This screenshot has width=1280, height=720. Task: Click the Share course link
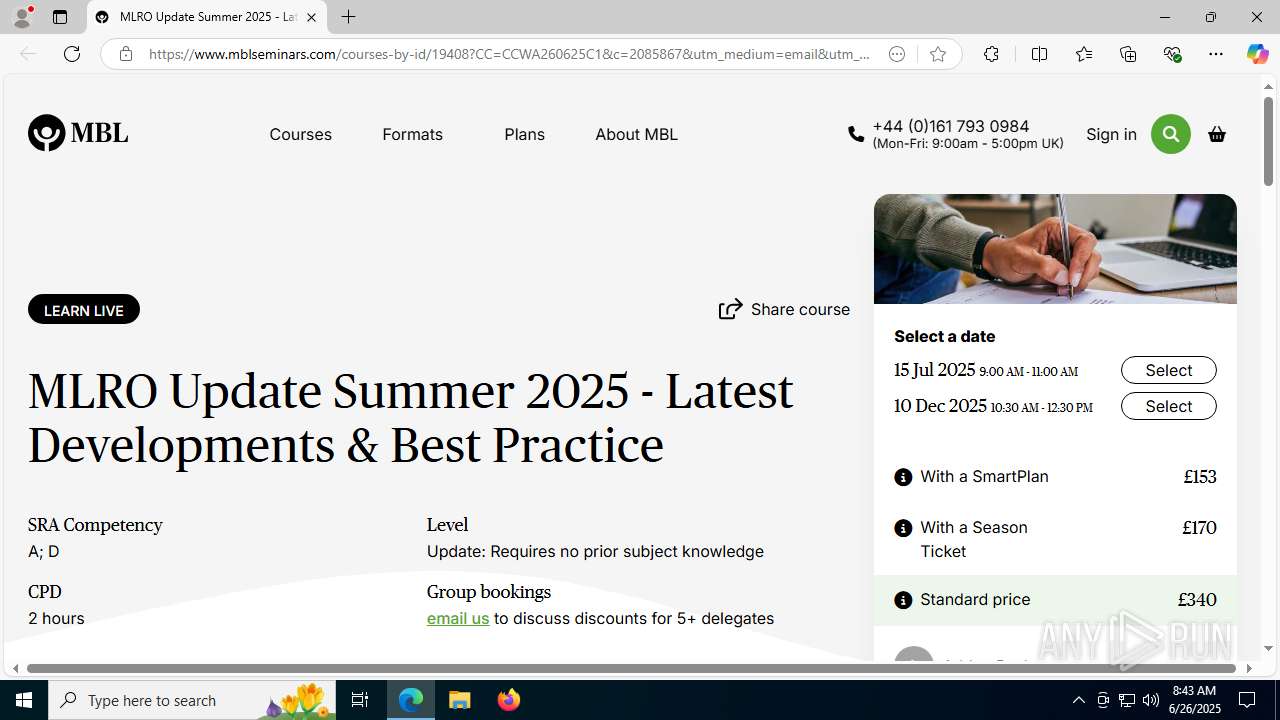(x=784, y=309)
